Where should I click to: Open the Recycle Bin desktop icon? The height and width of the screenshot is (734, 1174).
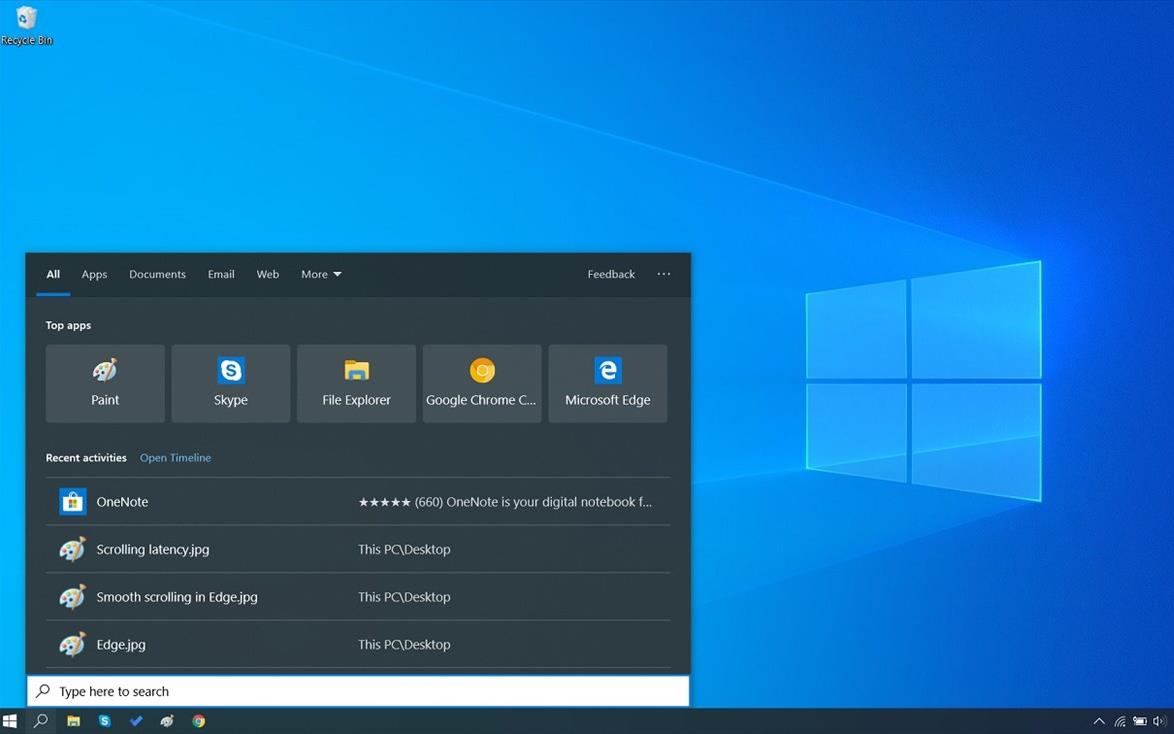27,25
